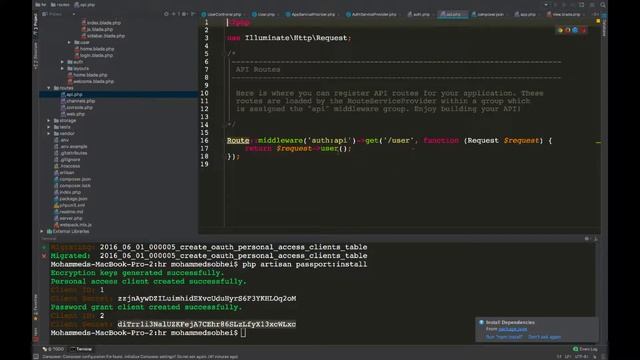The height and width of the screenshot is (360, 640).
Task: Click the Route keyword on line 16
Action: pyautogui.click(x=238, y=140)
